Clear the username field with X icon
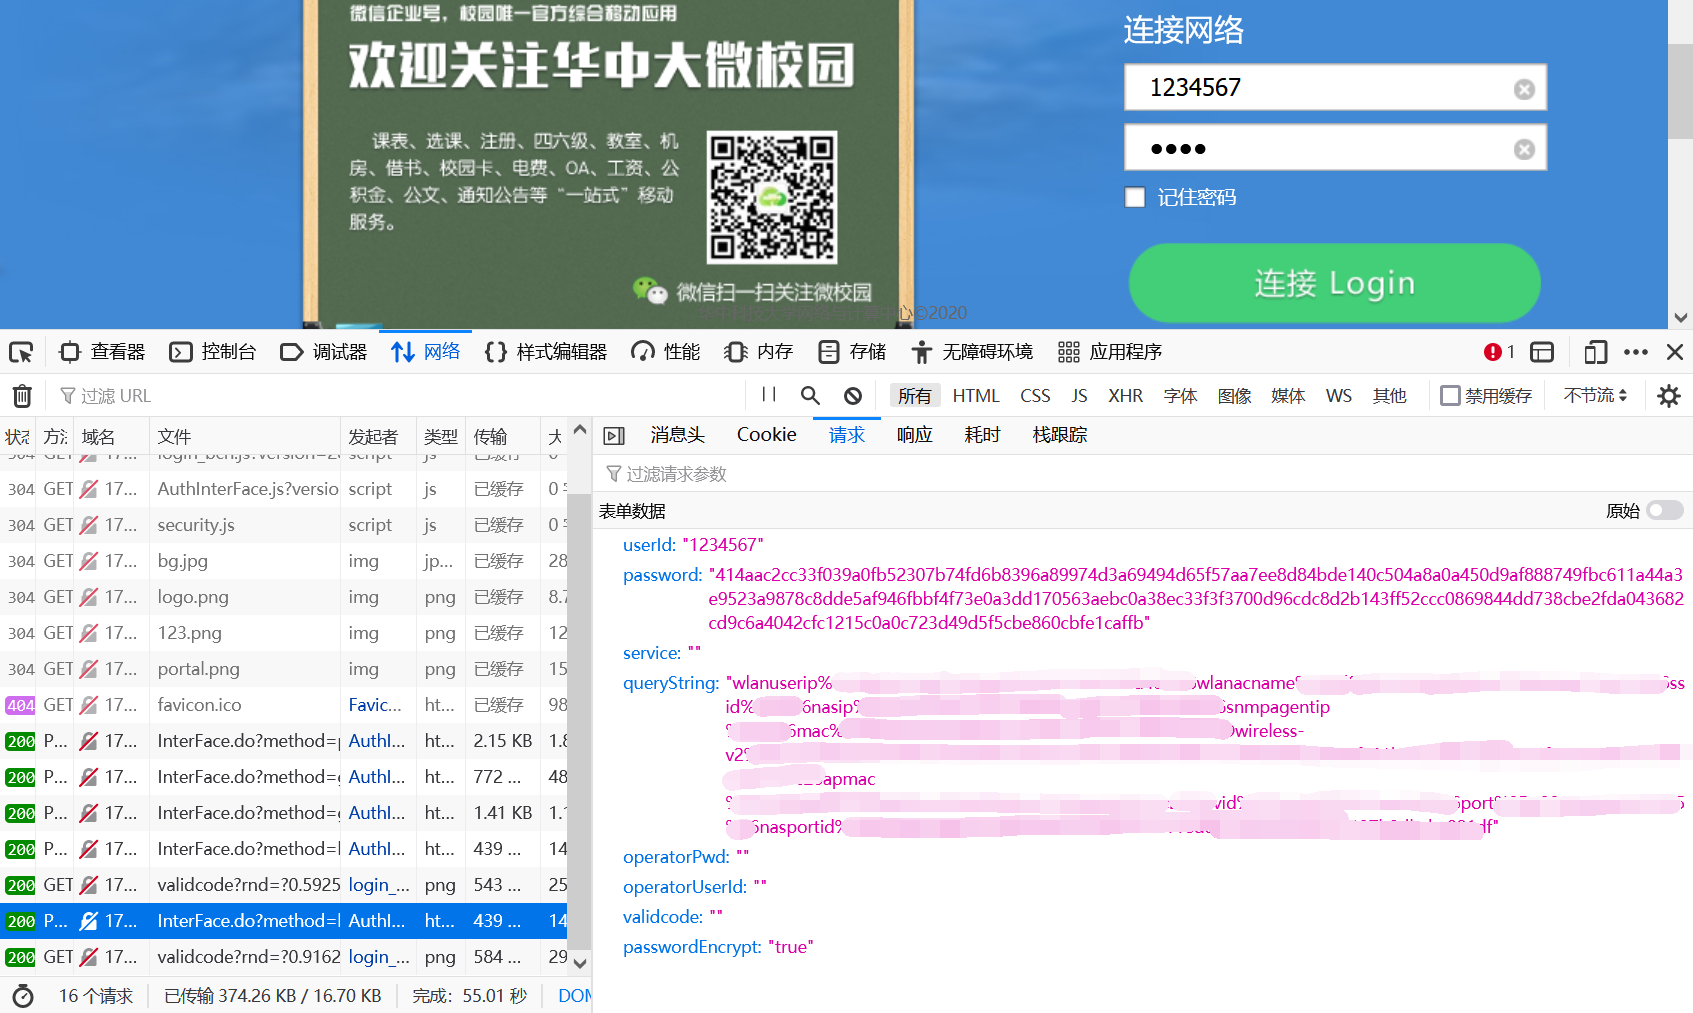Image resolution: width=1693 pixels, height=1013 pixels. tap(1524, 89)
